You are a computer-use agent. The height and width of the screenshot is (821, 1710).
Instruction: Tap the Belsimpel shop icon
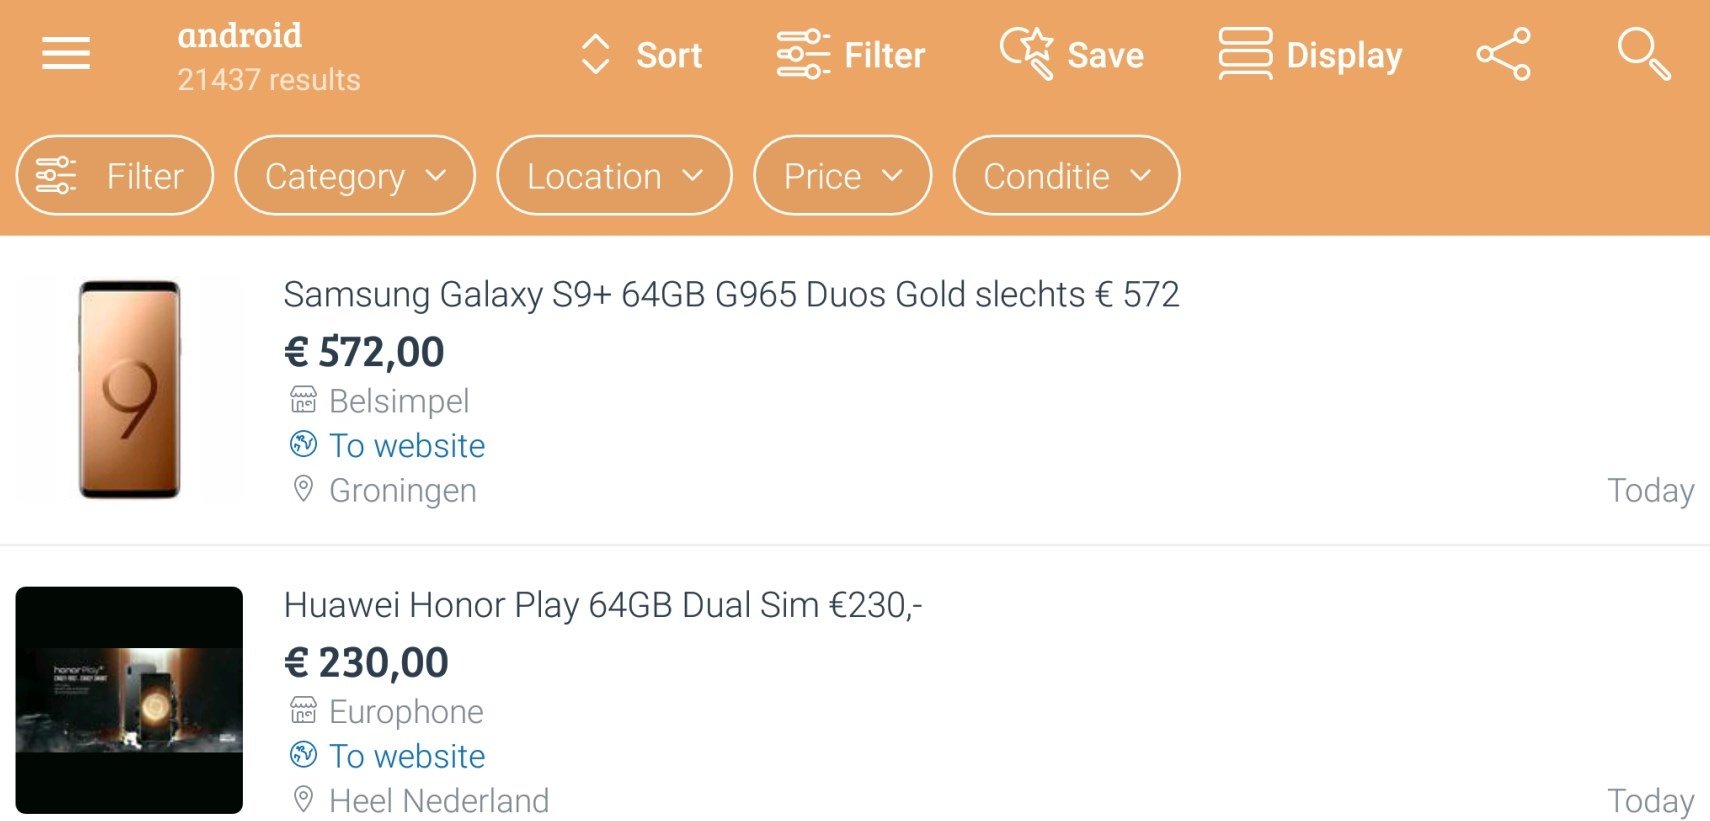303,400
